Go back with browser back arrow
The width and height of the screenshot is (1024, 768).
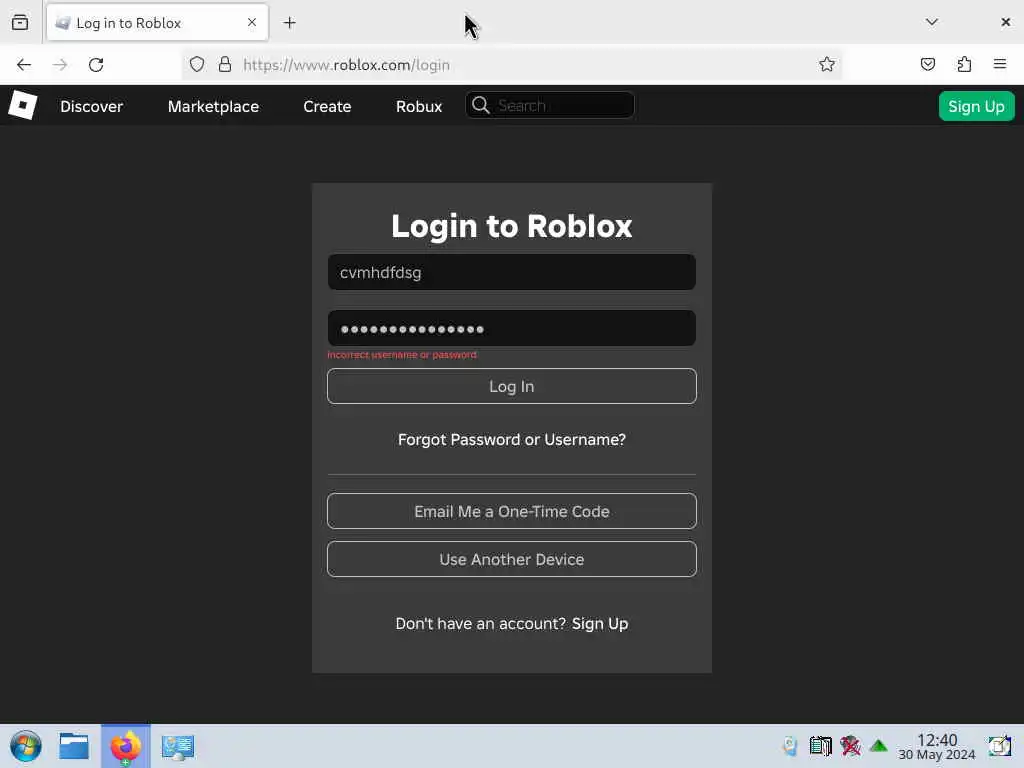(24, 65)
